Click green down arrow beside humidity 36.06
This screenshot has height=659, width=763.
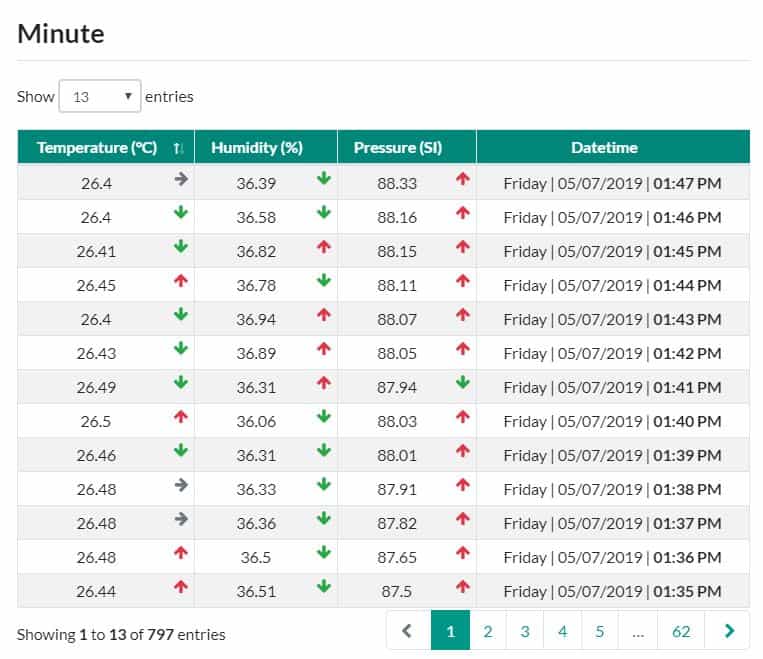[324, 417]
